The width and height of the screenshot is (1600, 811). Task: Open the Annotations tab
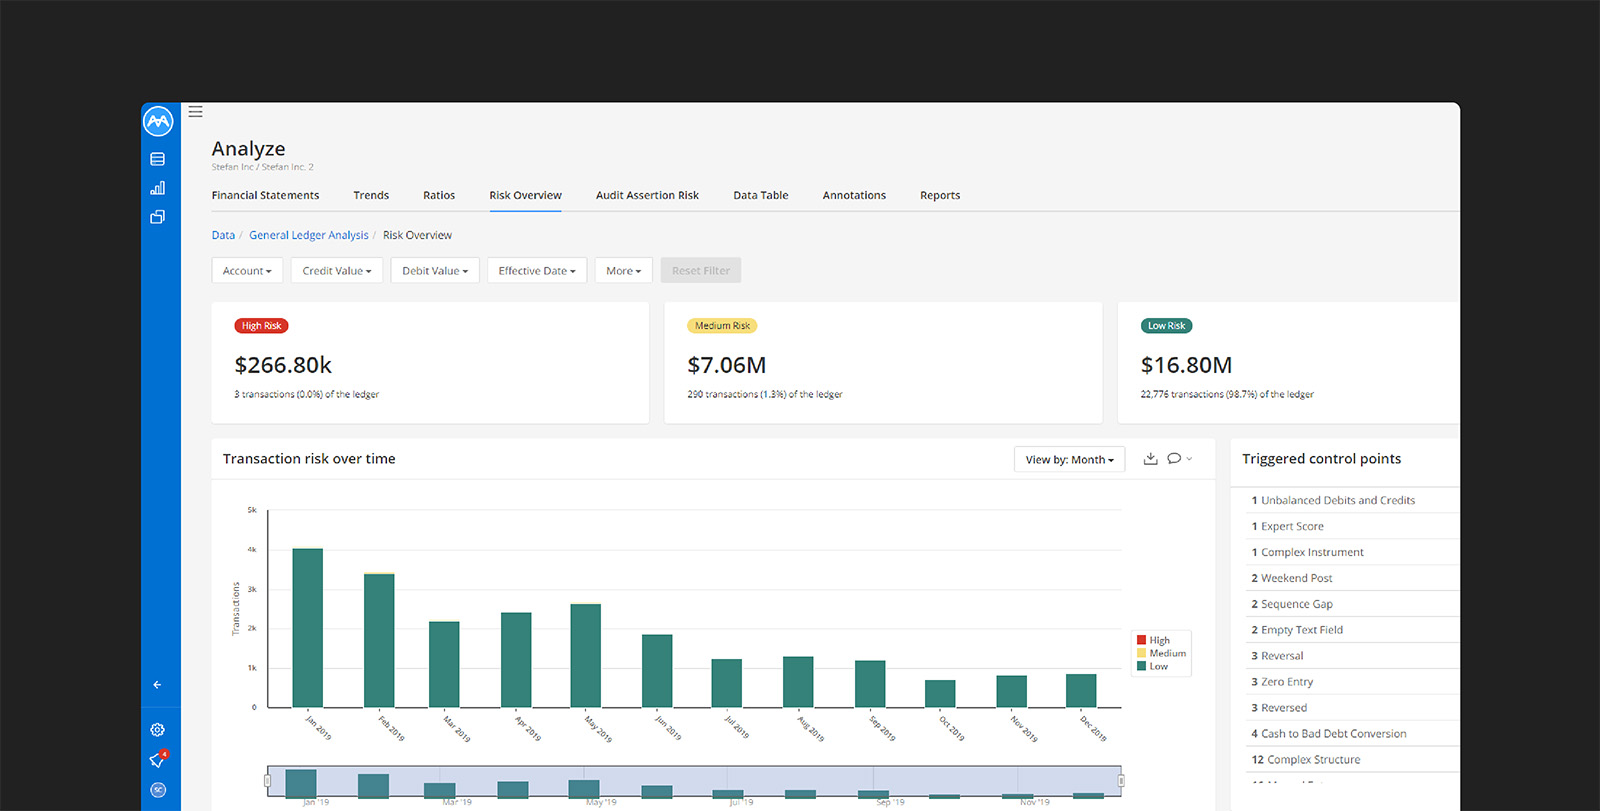tap(854, 196)
